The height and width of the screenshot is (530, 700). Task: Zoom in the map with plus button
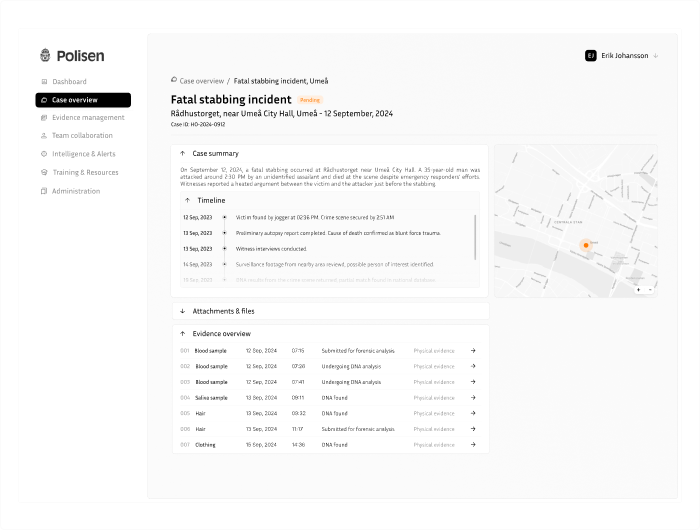[x=639, y=290]
